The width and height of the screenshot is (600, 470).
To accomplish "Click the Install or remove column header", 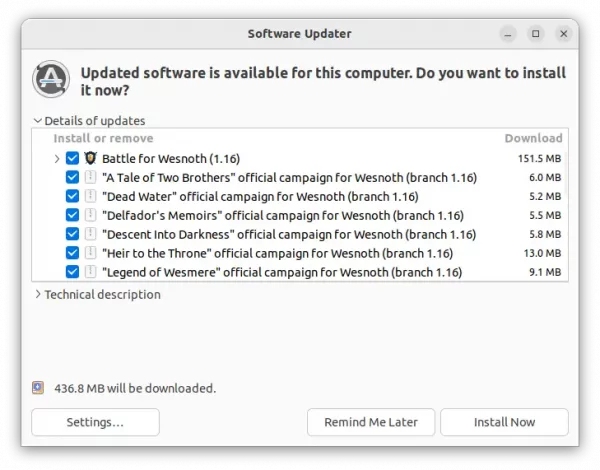I will (103, 138).
